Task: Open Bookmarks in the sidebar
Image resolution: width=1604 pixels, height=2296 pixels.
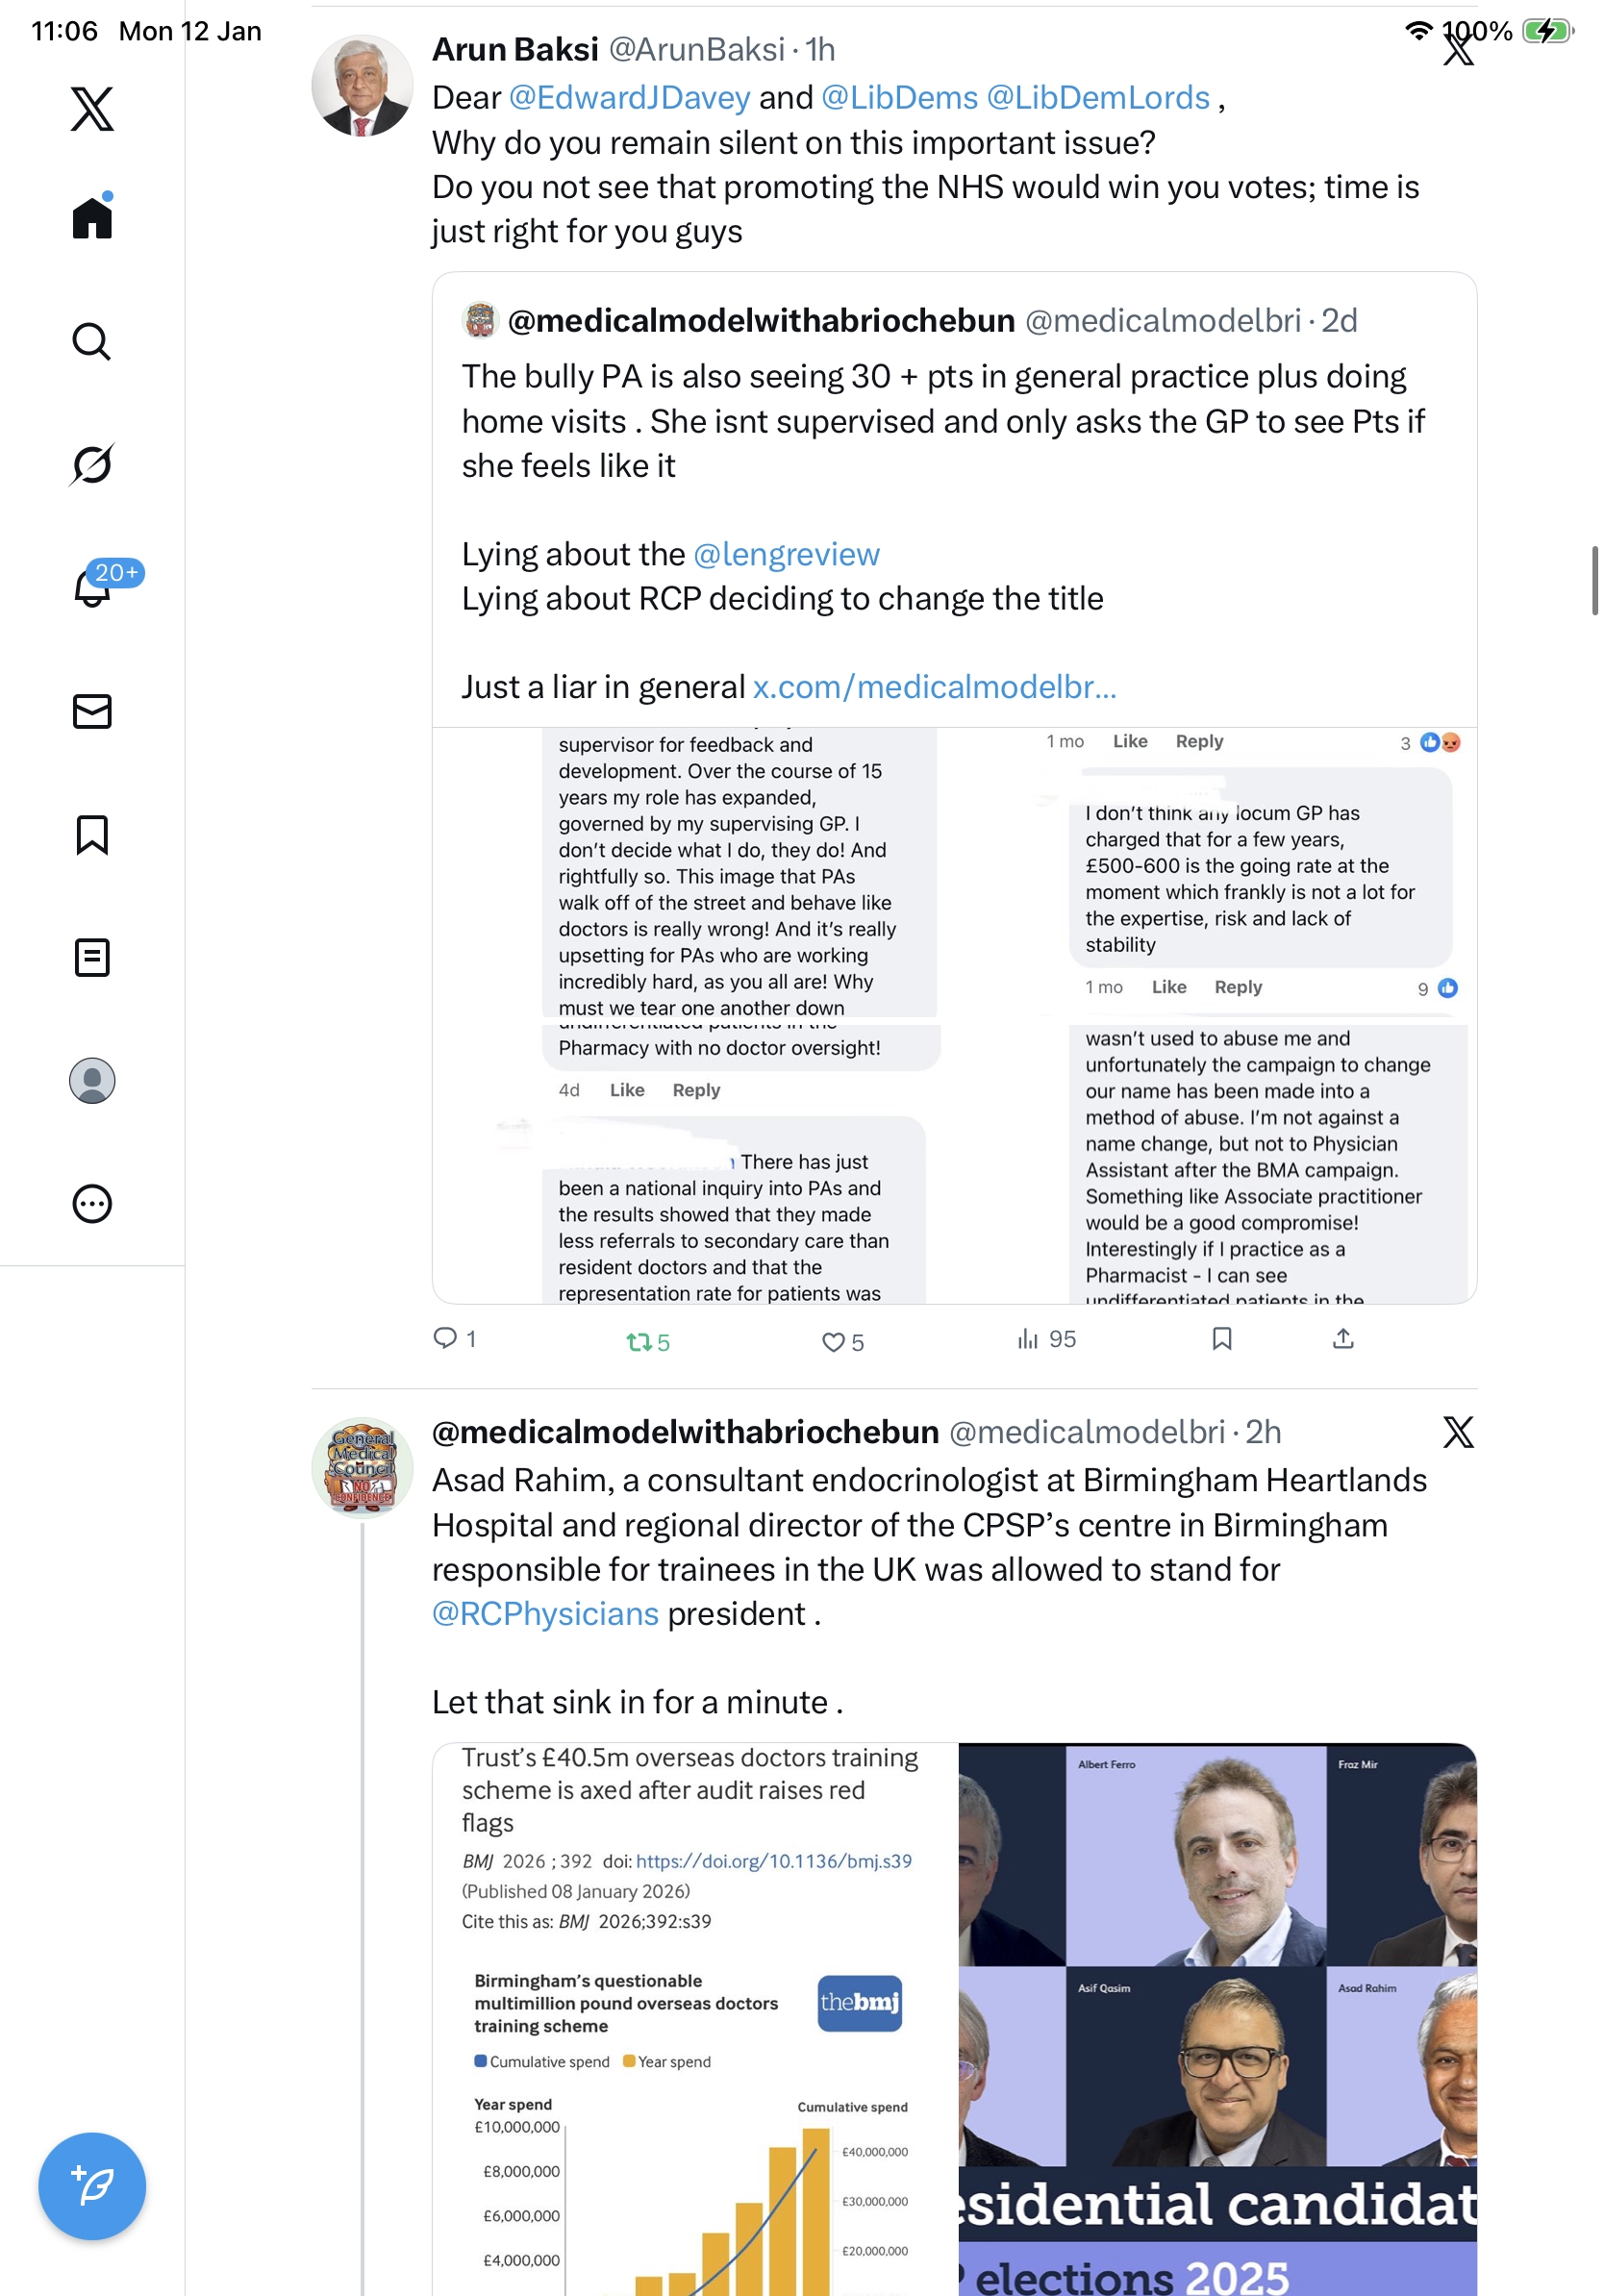Action: [x=92, y=834]
